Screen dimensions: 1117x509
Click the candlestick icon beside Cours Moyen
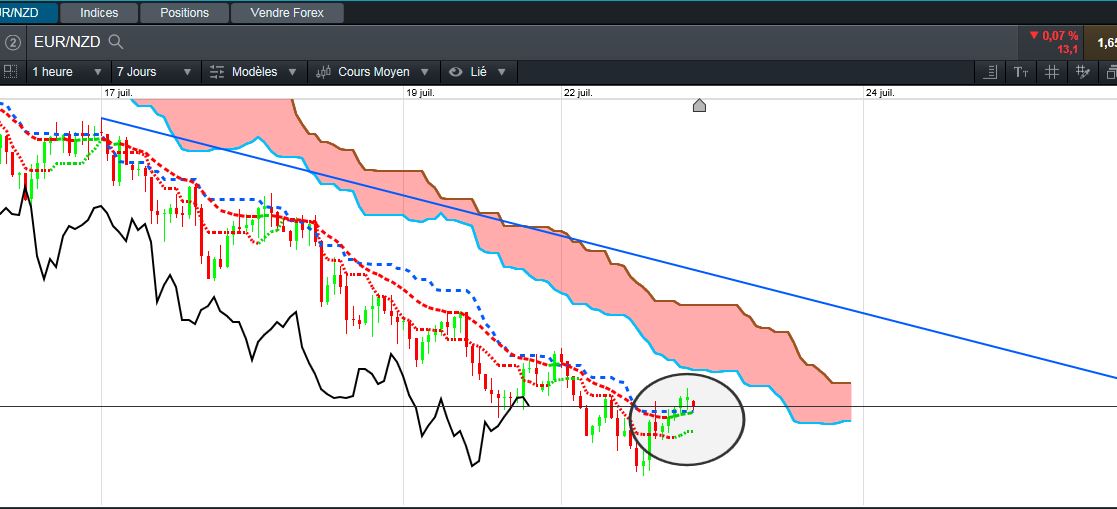pyautogui.click(x=323, y=72)
